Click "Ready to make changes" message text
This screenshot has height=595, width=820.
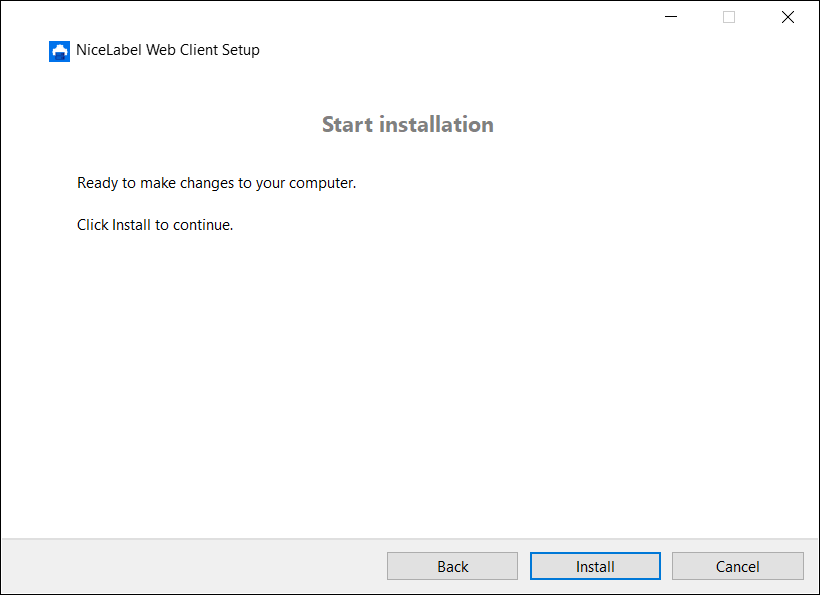coord(216,183)
